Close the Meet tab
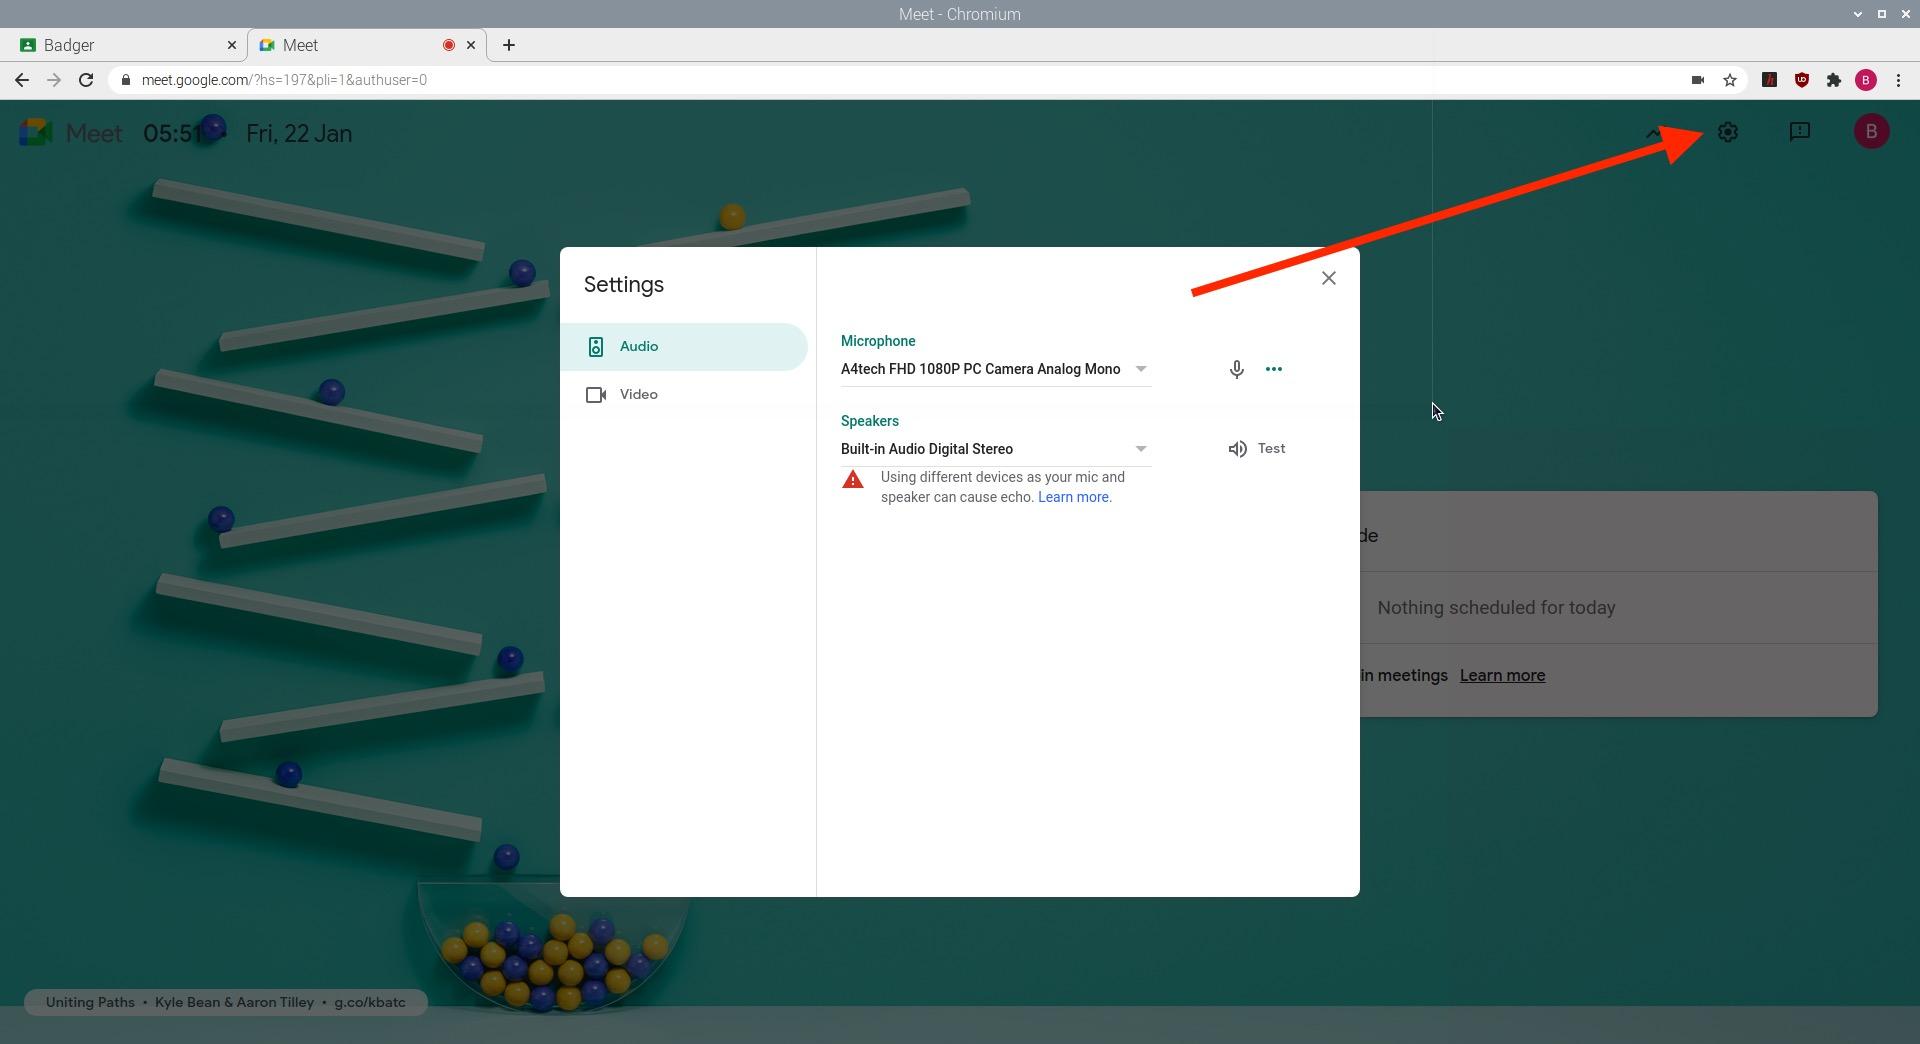 tap(471, 45)
